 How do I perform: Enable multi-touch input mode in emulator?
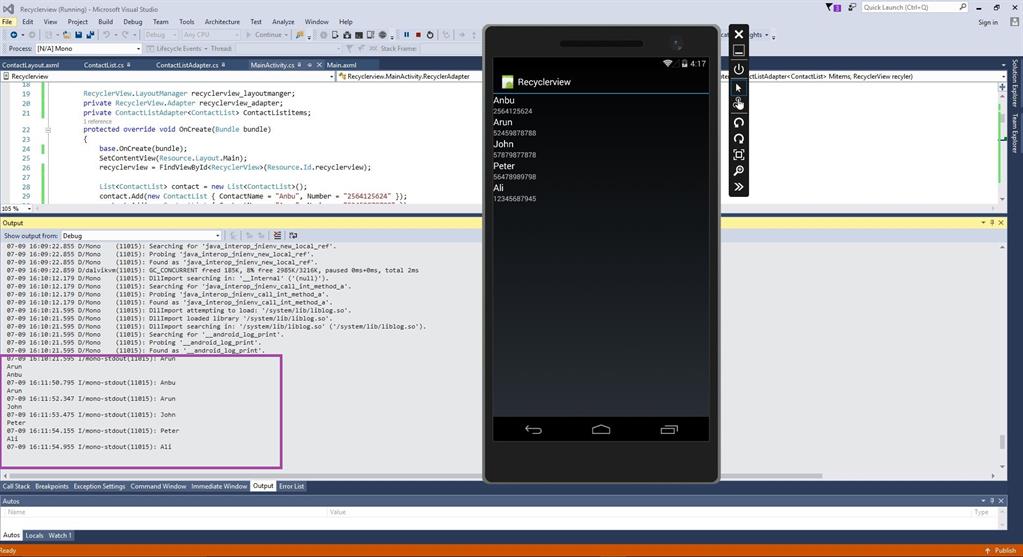pyautogui.click(x=738, y=103)
